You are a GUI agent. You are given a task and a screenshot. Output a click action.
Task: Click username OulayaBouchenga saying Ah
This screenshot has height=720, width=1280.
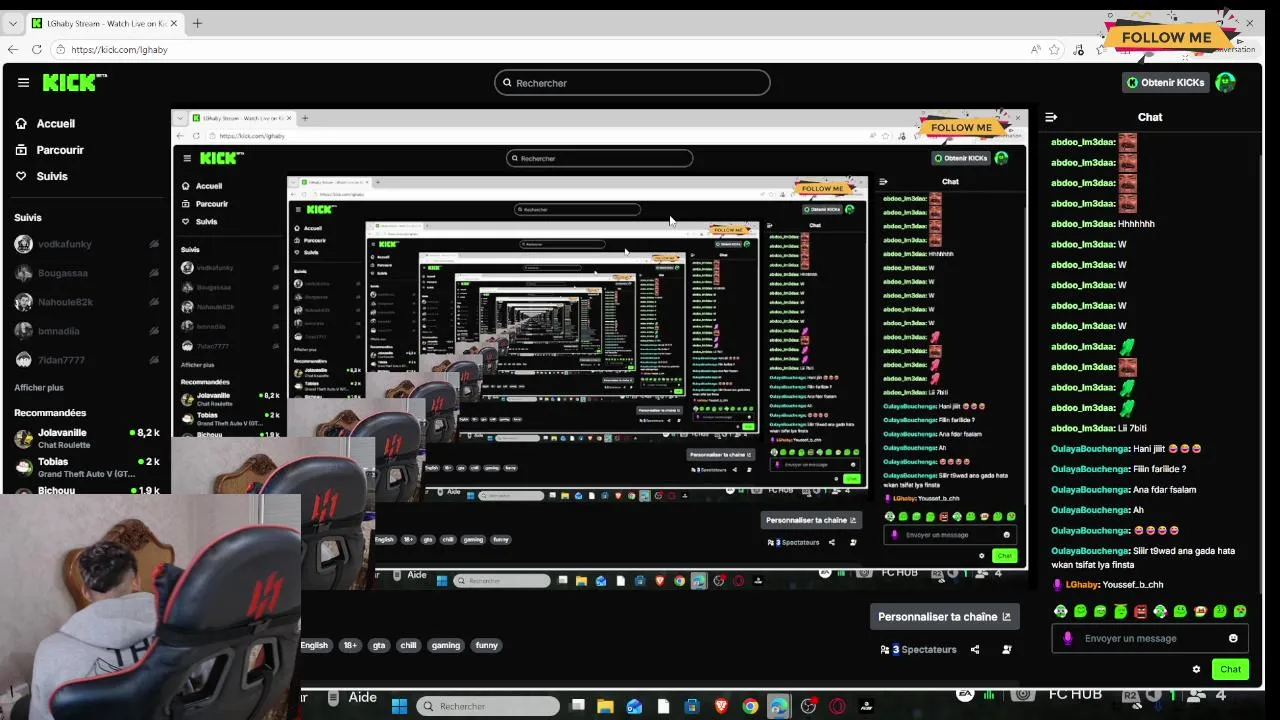point(1090,510)
